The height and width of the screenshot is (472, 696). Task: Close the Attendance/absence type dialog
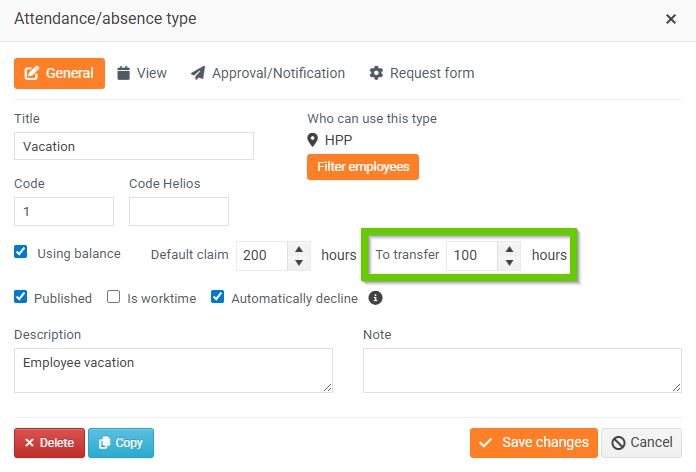point(670,19)
